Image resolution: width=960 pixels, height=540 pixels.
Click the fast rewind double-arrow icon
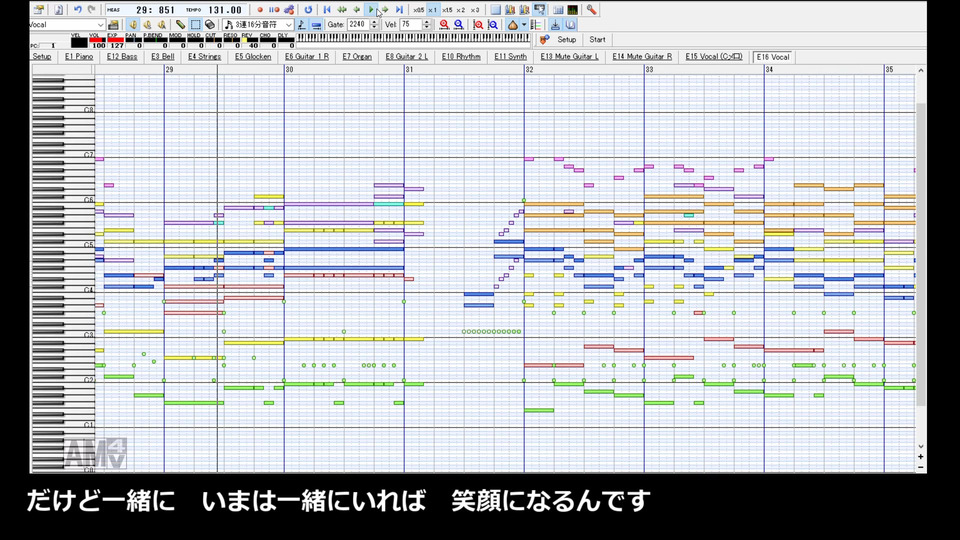click(x=342, y=10)
